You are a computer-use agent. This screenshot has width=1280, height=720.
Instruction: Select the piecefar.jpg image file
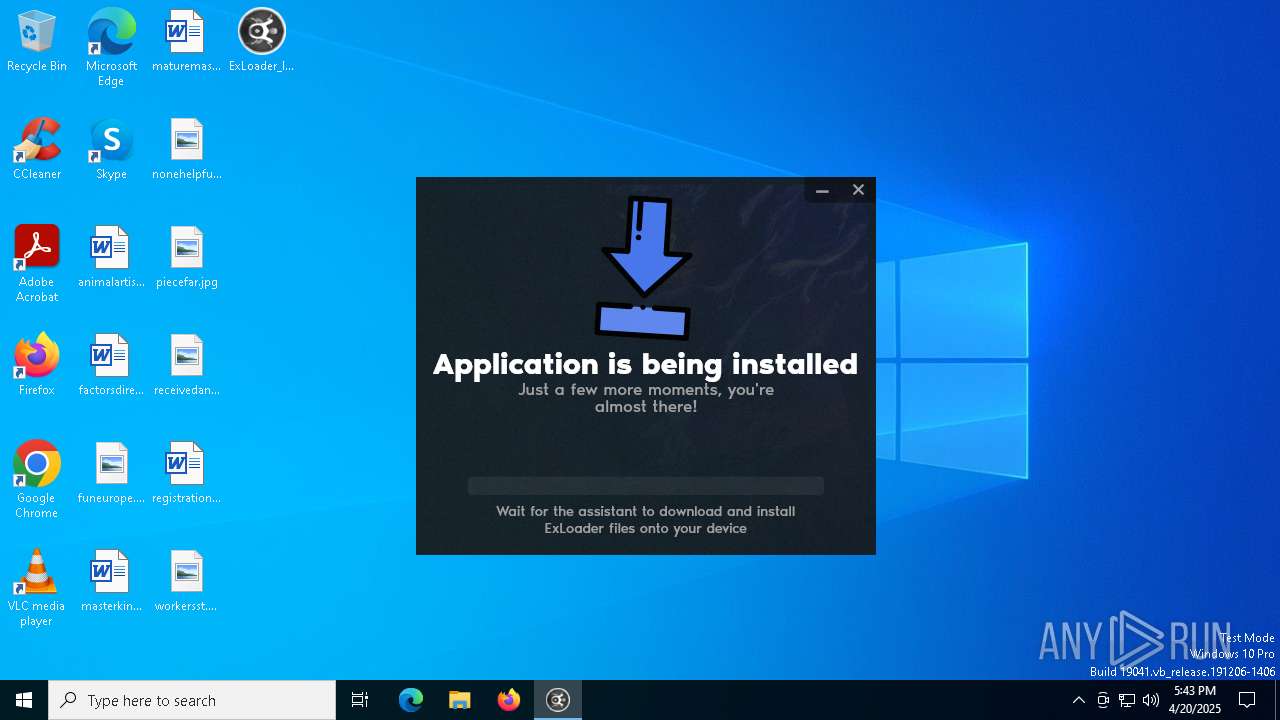tap(186, 257)
